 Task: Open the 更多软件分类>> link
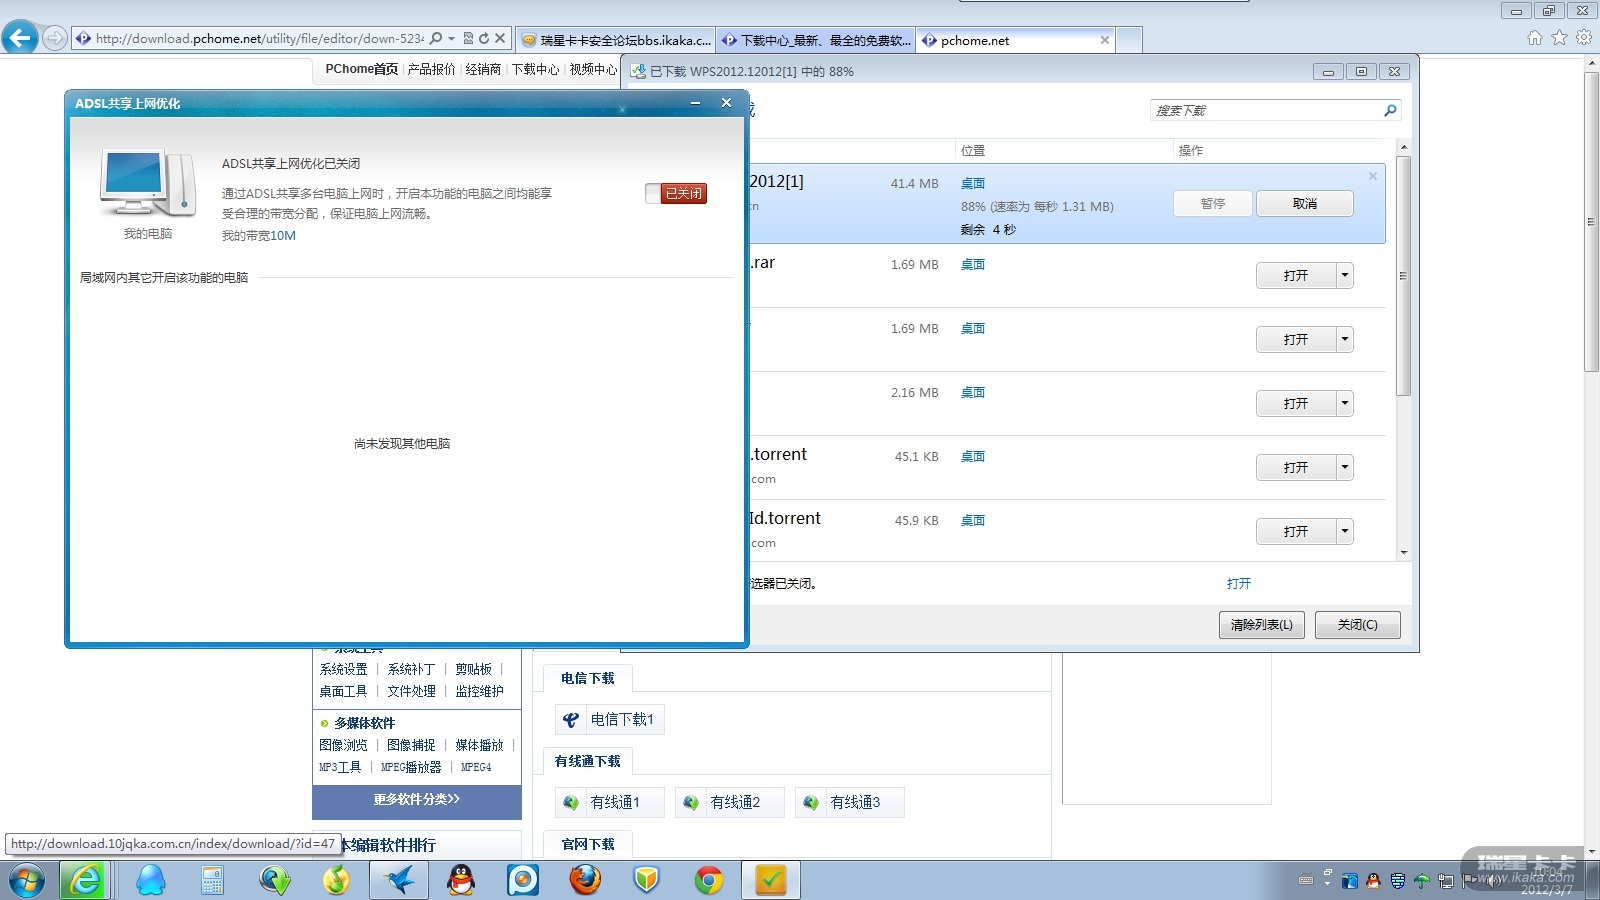point(417,800)
